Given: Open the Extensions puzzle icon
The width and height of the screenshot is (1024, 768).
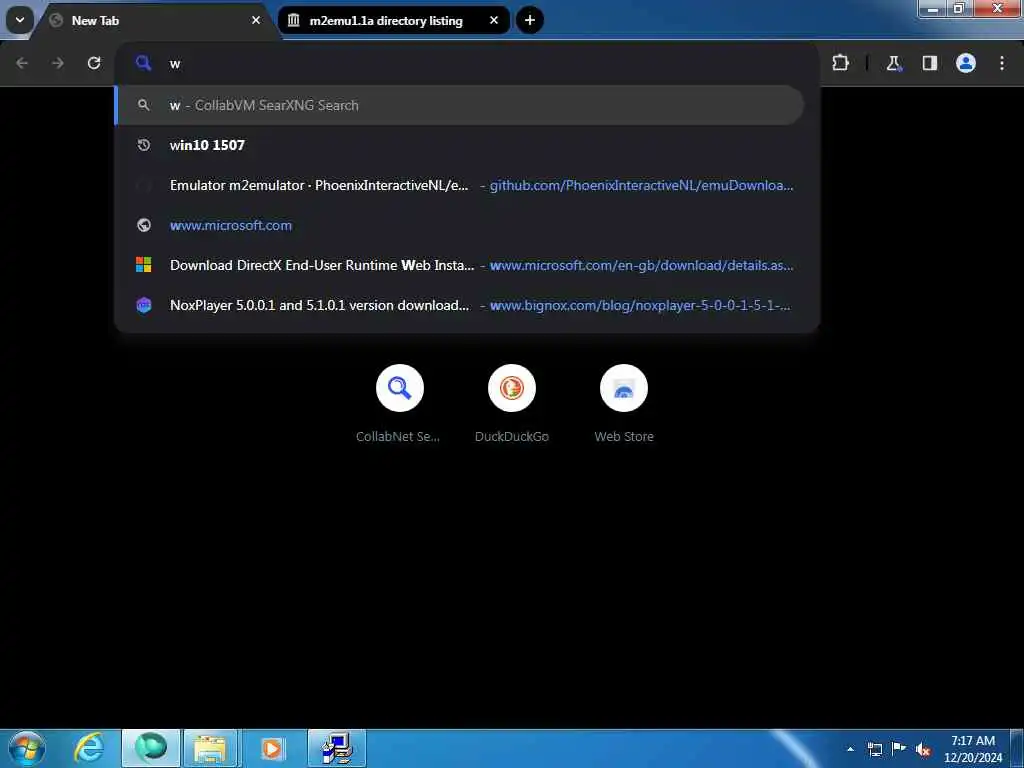Looking at the screenshot, I should pyautogui.click(x=840, y=63).
